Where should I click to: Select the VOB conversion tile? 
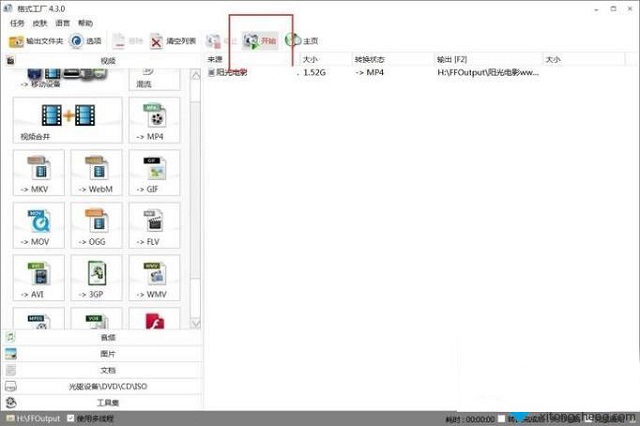[x=96, y=319]
